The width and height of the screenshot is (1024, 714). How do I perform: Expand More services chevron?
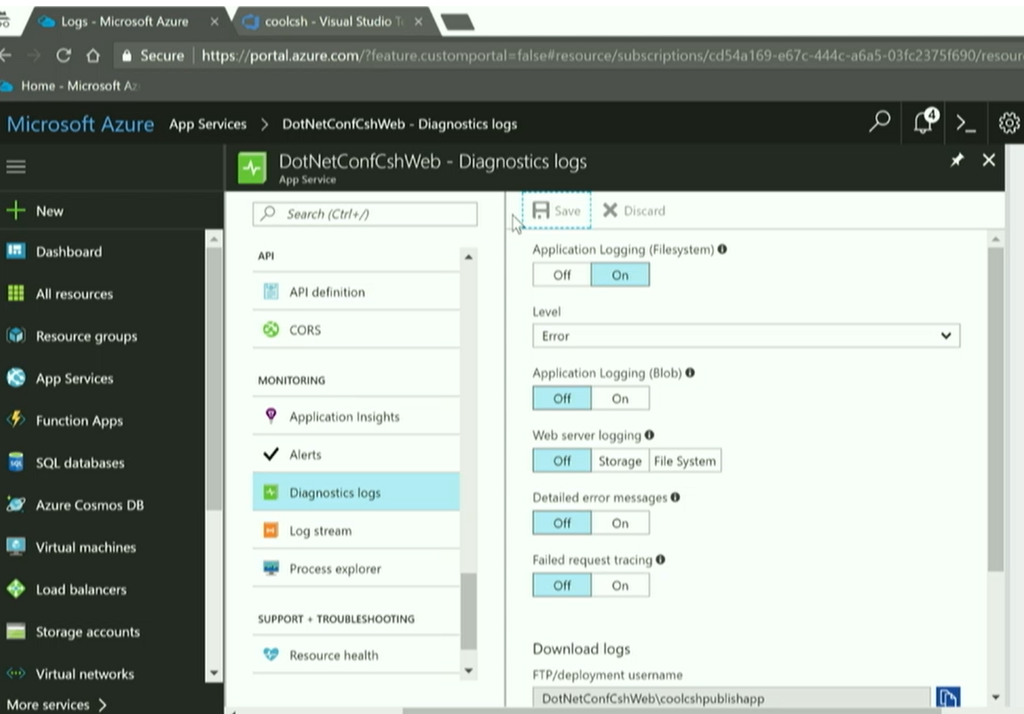(x=102, y=704)
